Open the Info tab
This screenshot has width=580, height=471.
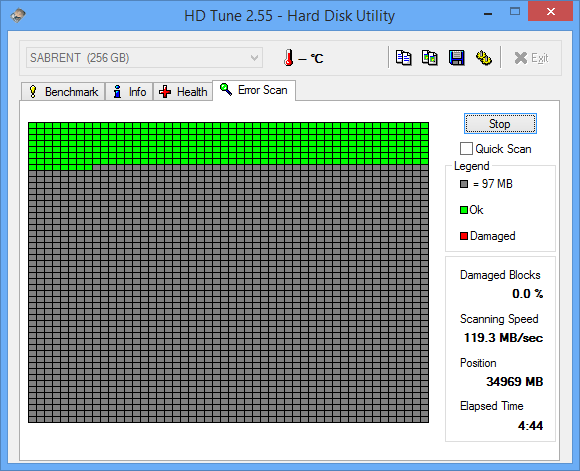click(x=129, y=91)
